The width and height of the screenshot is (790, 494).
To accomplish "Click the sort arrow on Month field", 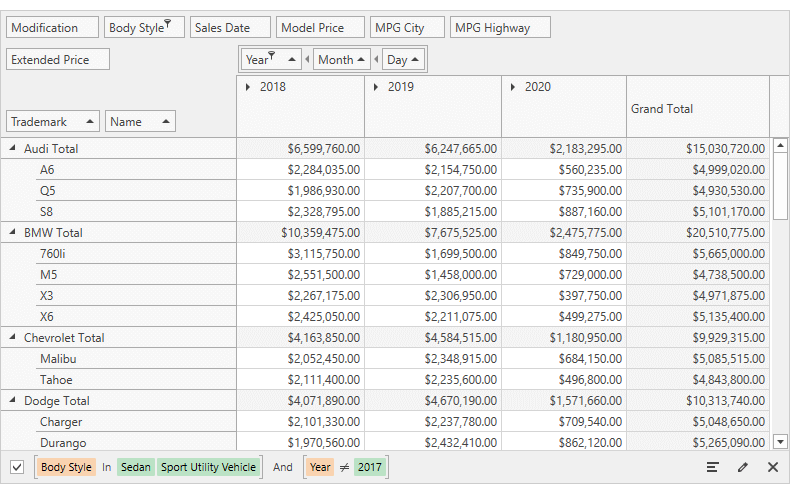I will coord(361,60).
